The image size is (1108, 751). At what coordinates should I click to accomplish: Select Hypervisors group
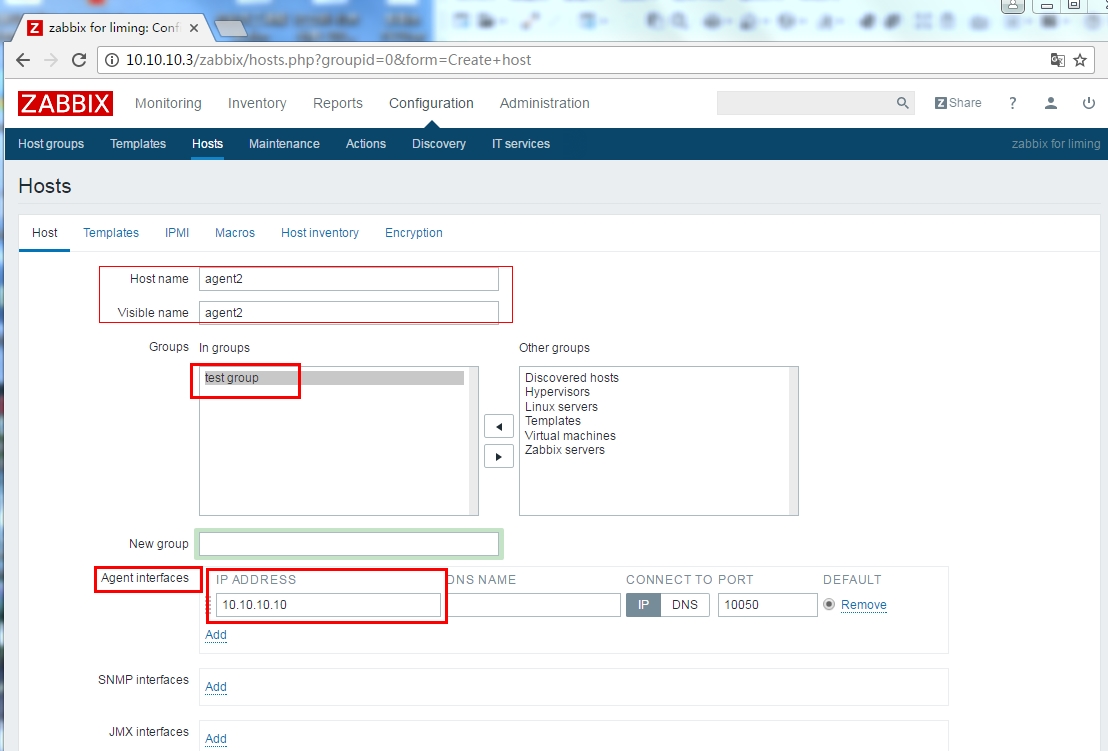[x=557, y=392]
